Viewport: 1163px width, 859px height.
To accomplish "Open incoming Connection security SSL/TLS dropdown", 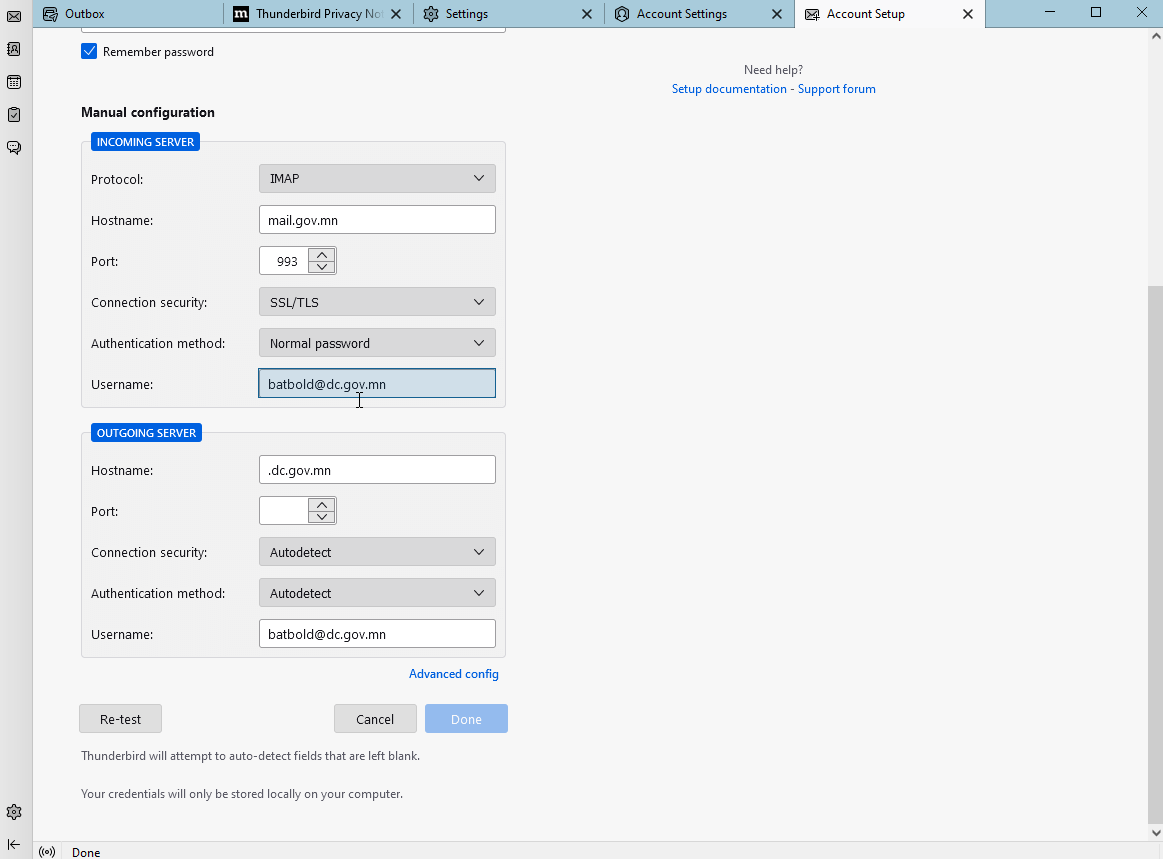I will (377, 302).
